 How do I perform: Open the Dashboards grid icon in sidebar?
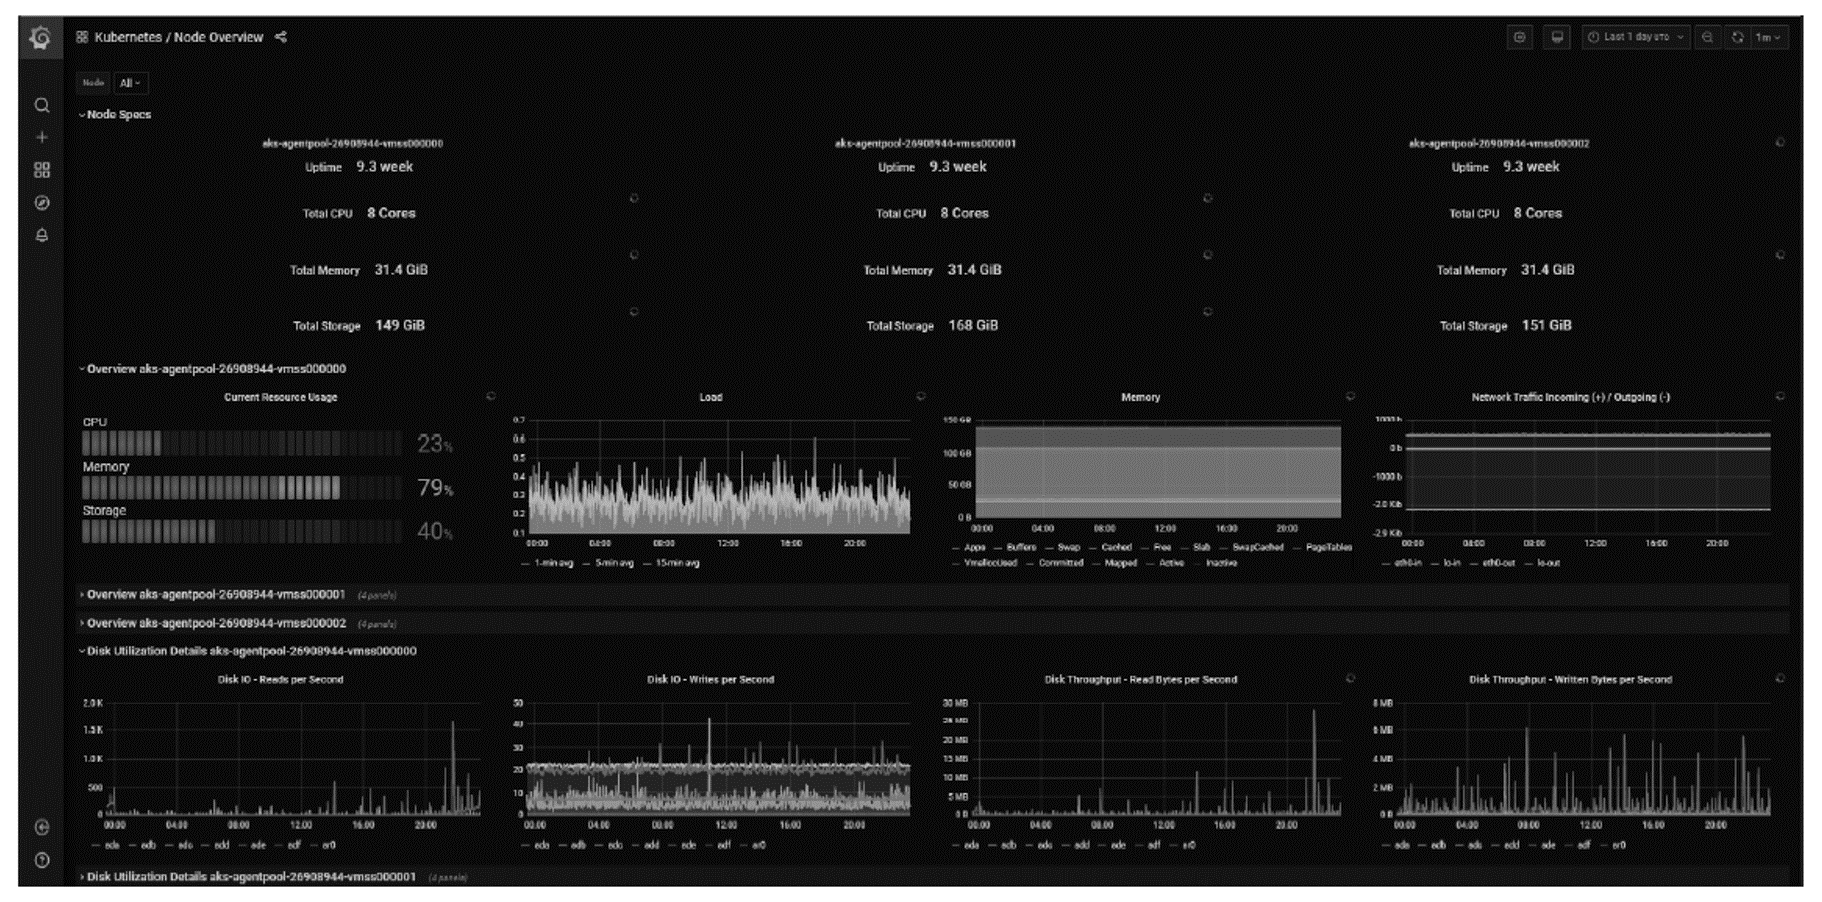click(42, 170)
